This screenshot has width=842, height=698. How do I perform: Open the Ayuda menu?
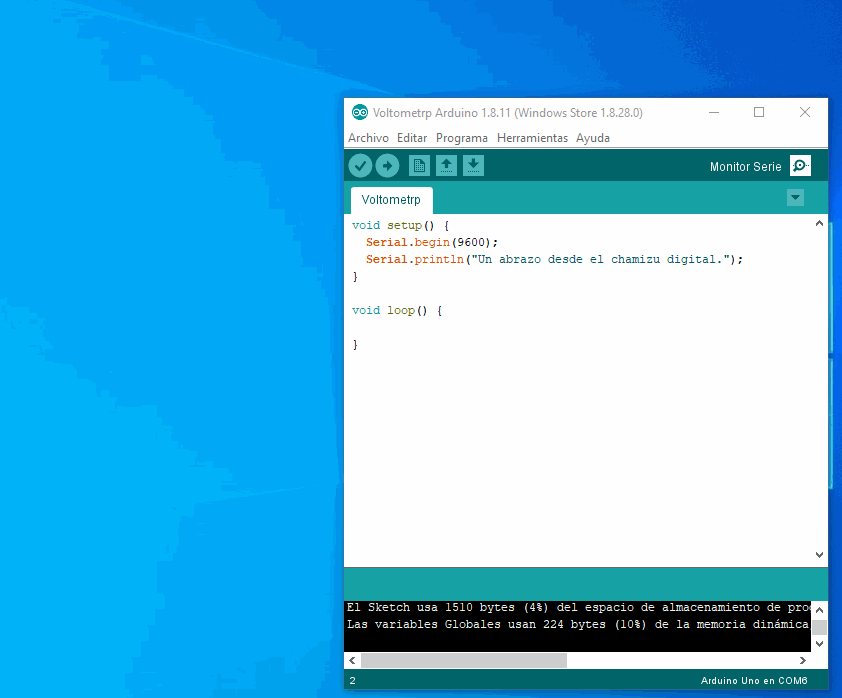(x=593, y=138)
